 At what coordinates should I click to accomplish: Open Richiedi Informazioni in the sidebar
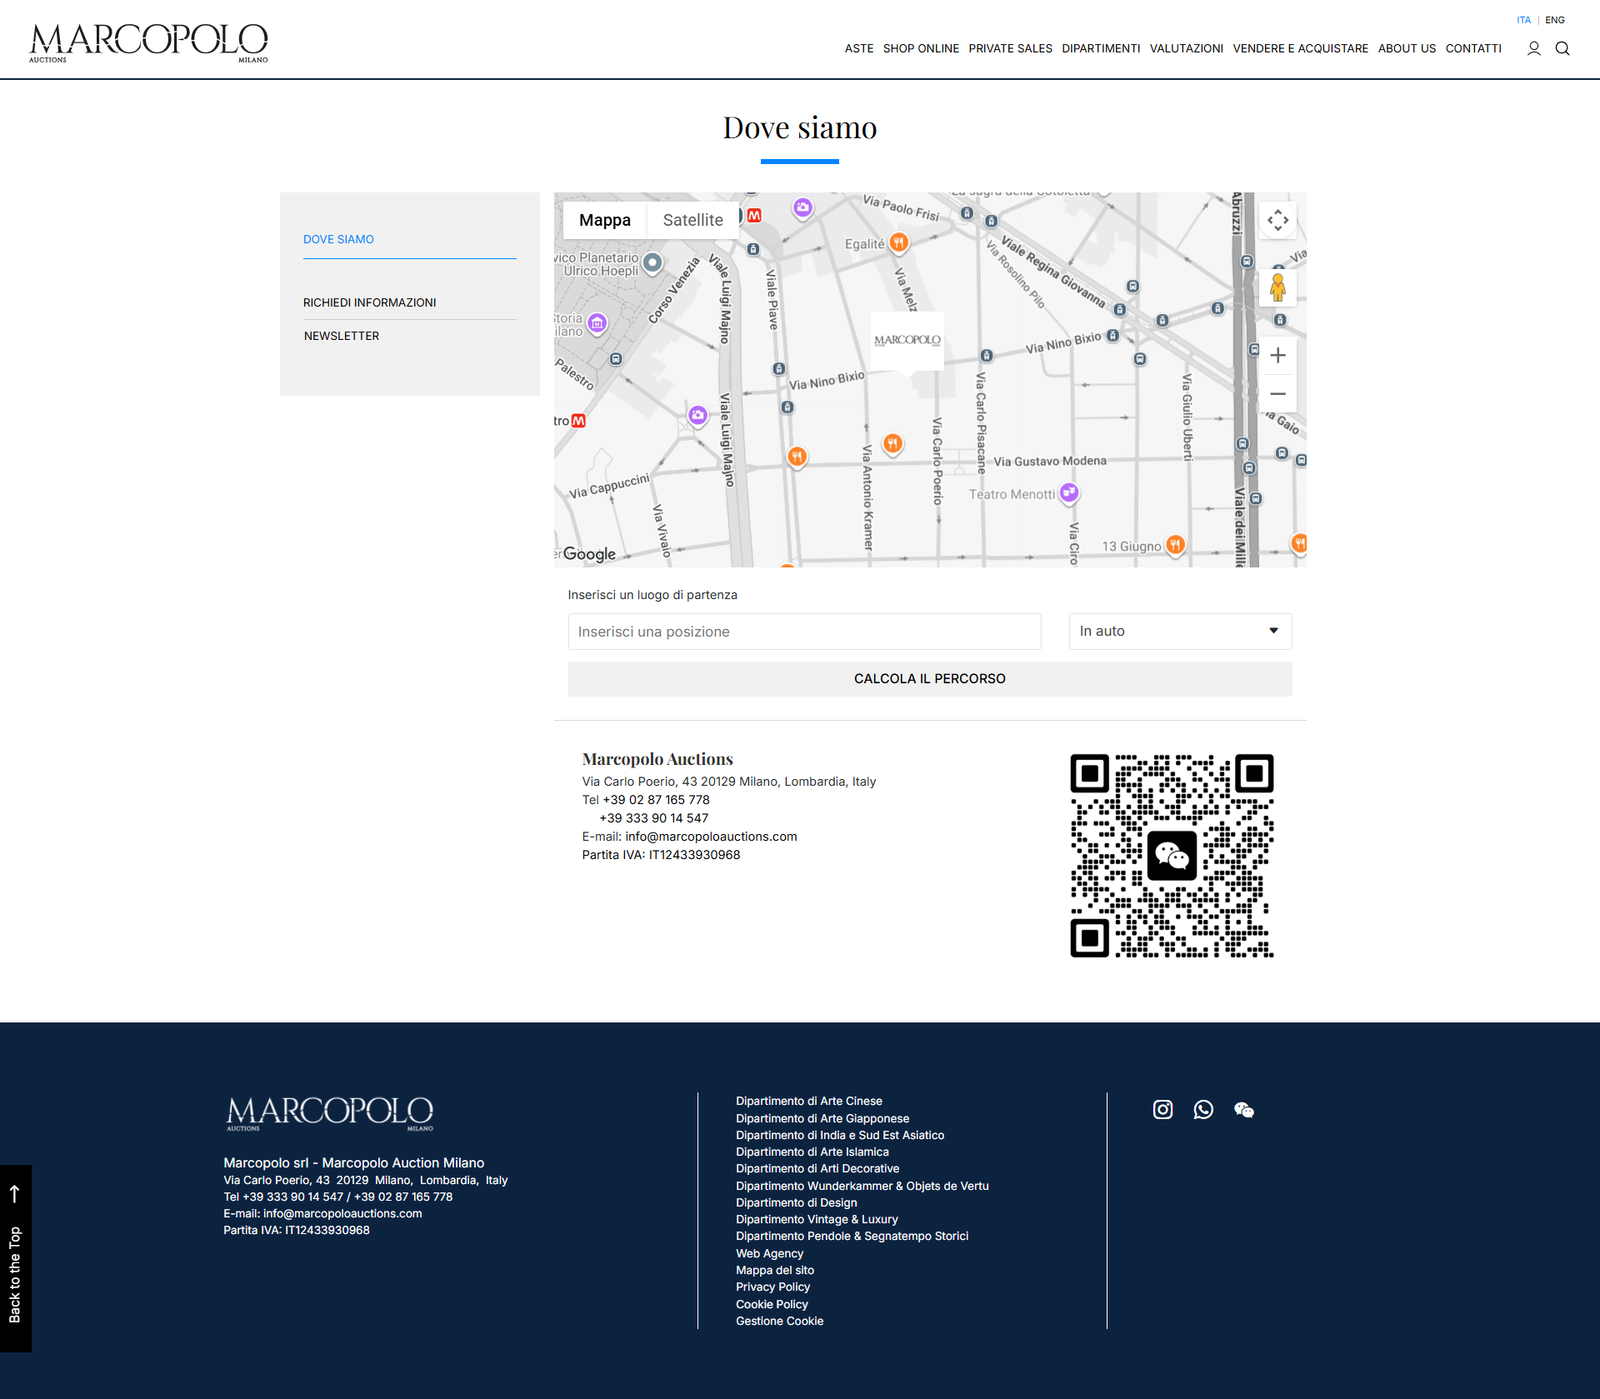click(370, 303)
